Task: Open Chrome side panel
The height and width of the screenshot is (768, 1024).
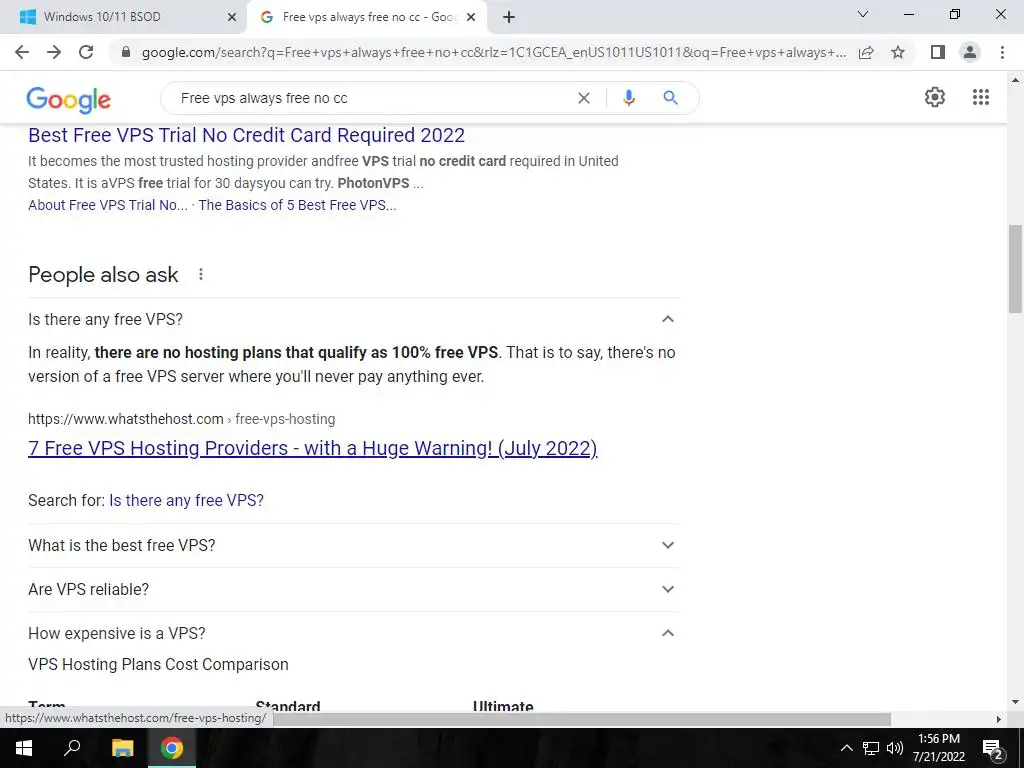Action: [938, 52]
